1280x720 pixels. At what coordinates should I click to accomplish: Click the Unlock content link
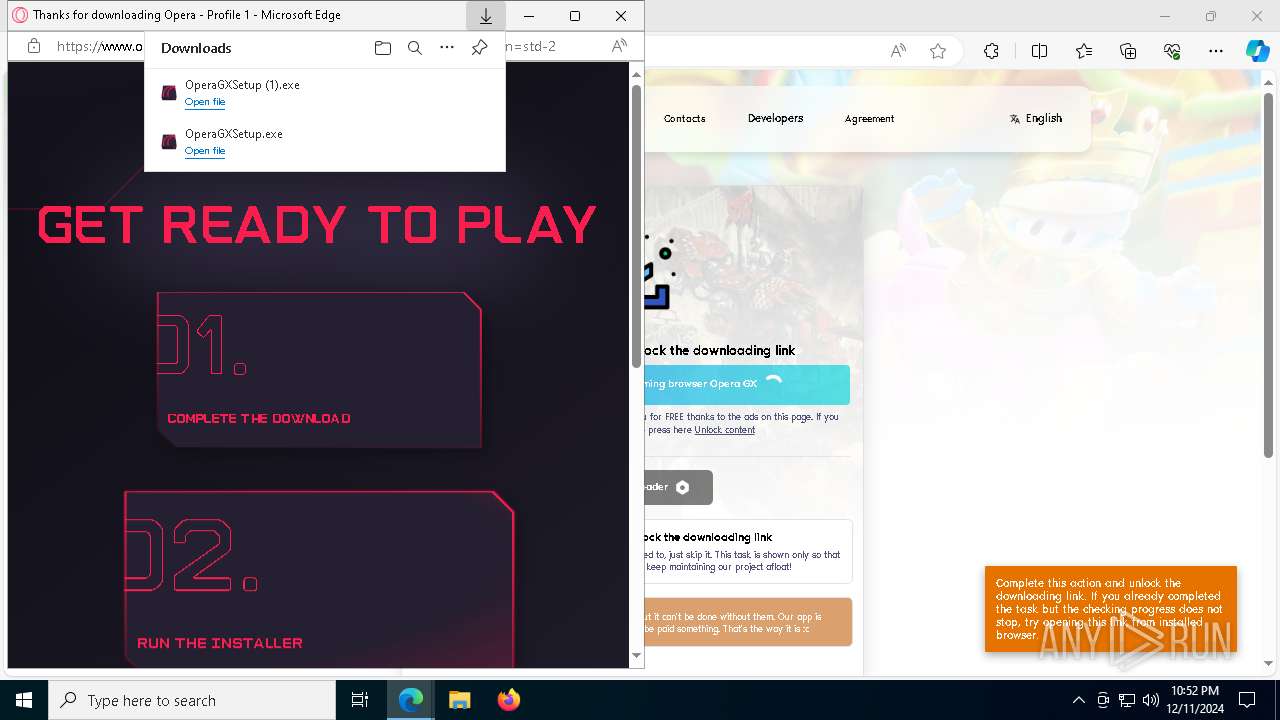(x=725, y=430)
